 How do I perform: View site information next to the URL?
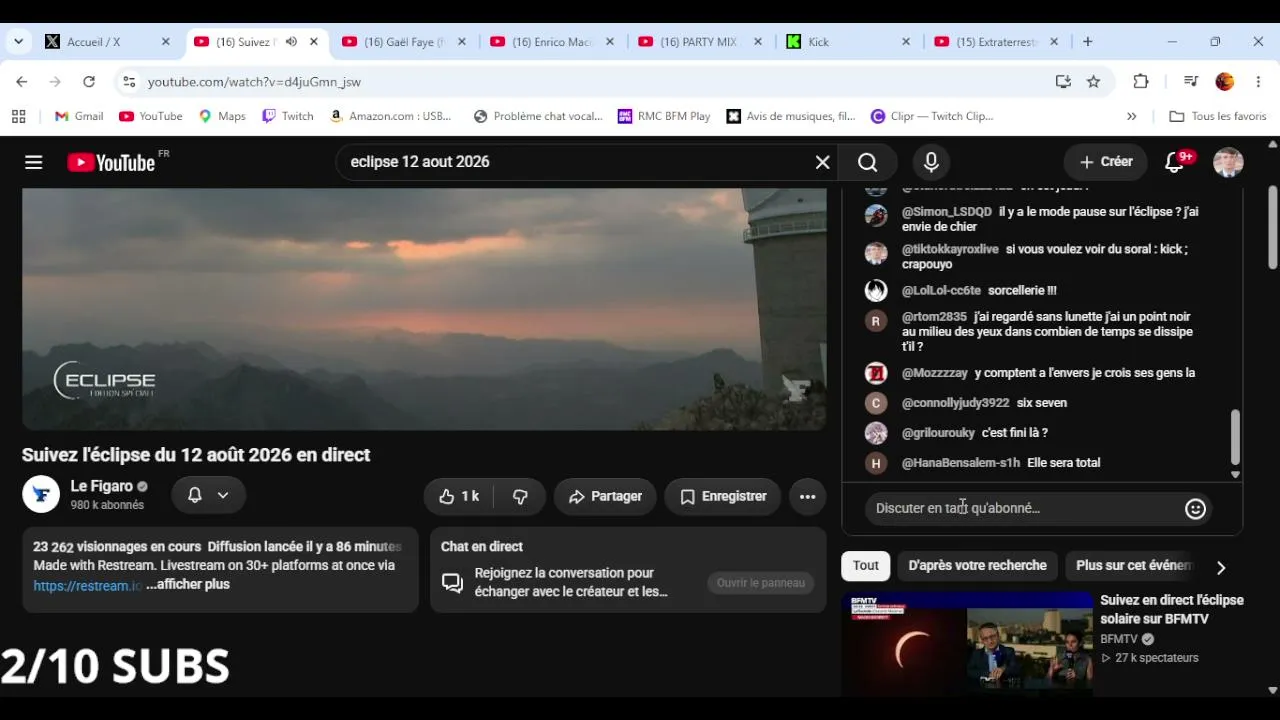pos(129,82)
